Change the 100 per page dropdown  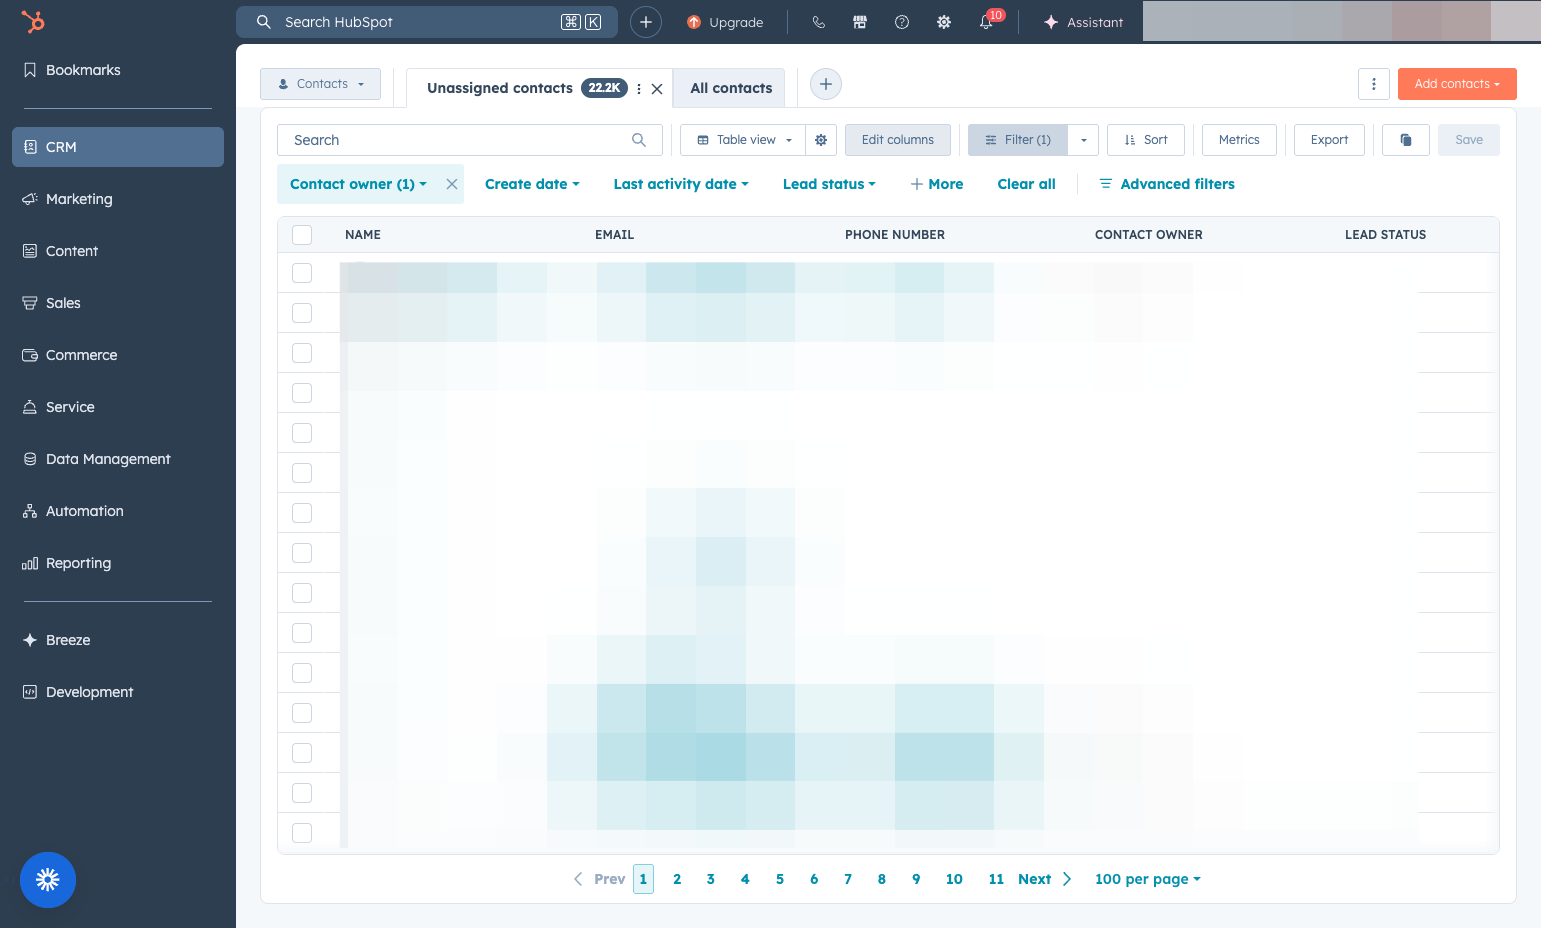[x=1147, y=879]
